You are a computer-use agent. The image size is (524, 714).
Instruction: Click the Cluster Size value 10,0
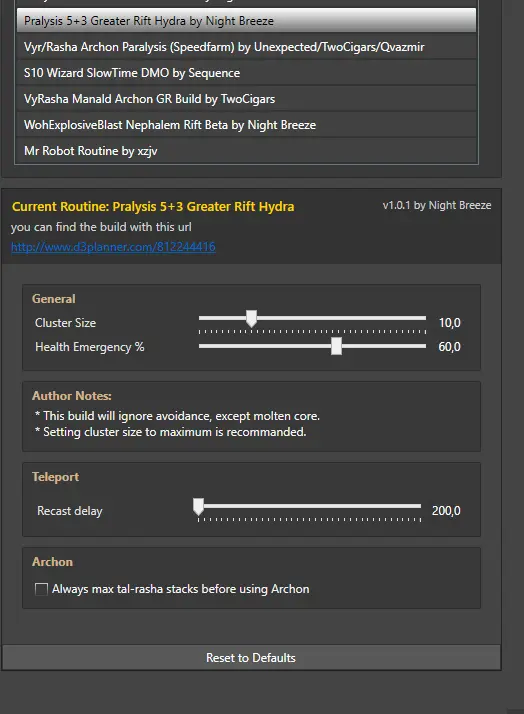point(449,323)
